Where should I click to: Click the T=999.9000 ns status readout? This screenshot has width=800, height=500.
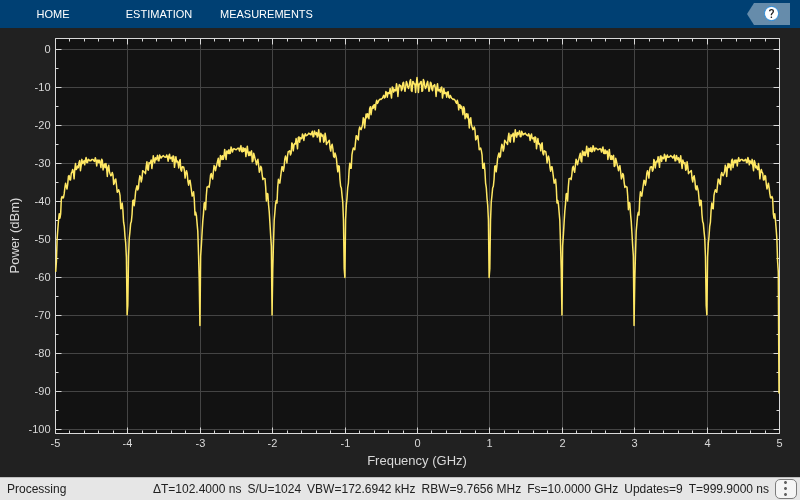point(729,489)
